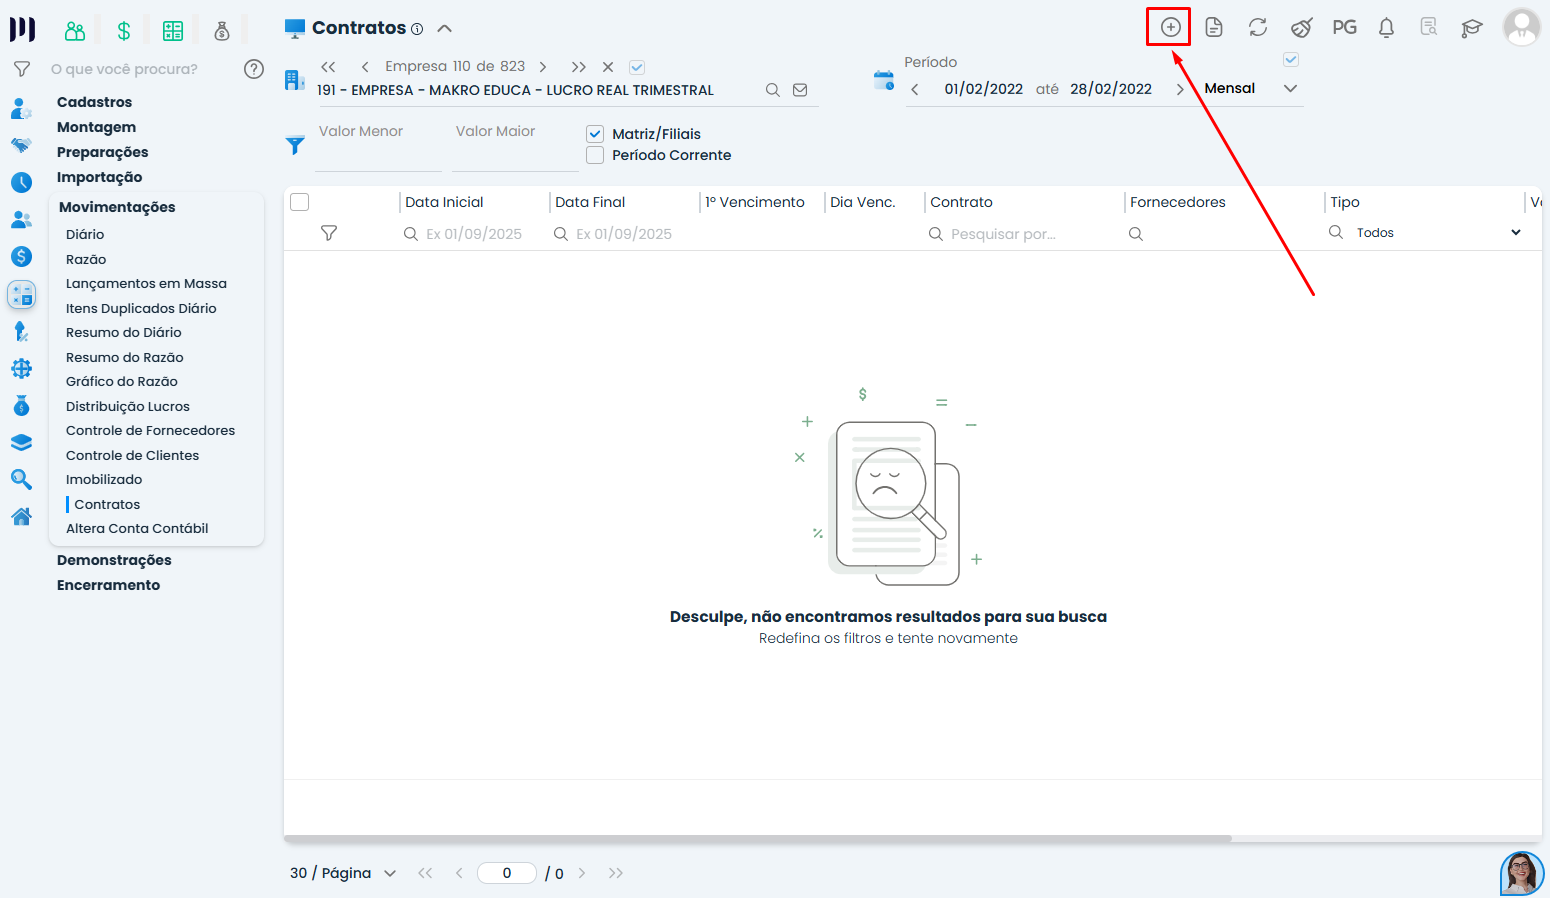The height and width of the screenshot is (898, 1550).
Task: Click the envelope icon next to company name
Action: click(x=800, y=90)
